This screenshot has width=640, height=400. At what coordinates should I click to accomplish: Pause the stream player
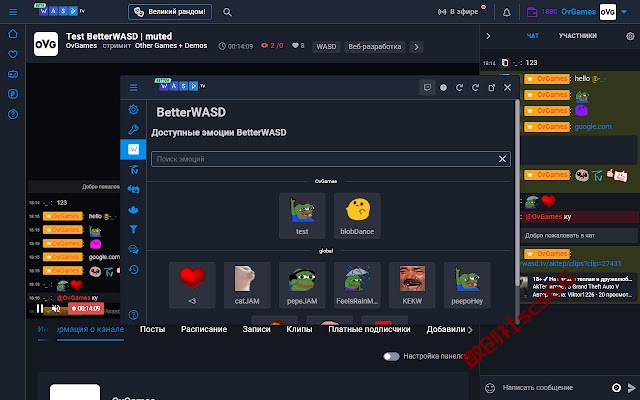(x=40, y=308)
